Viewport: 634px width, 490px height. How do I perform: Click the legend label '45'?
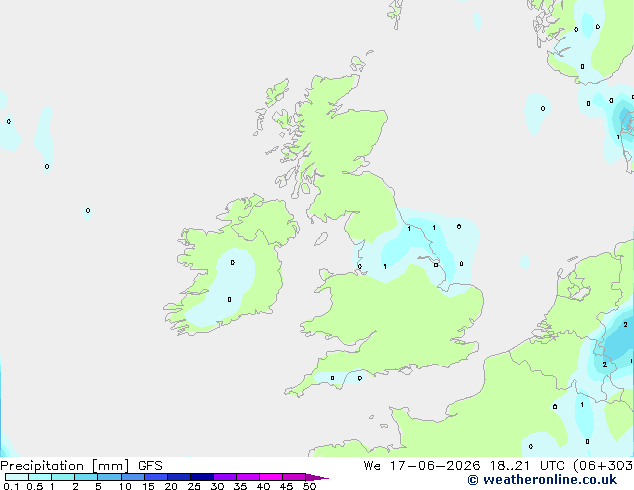coord(286,486)
